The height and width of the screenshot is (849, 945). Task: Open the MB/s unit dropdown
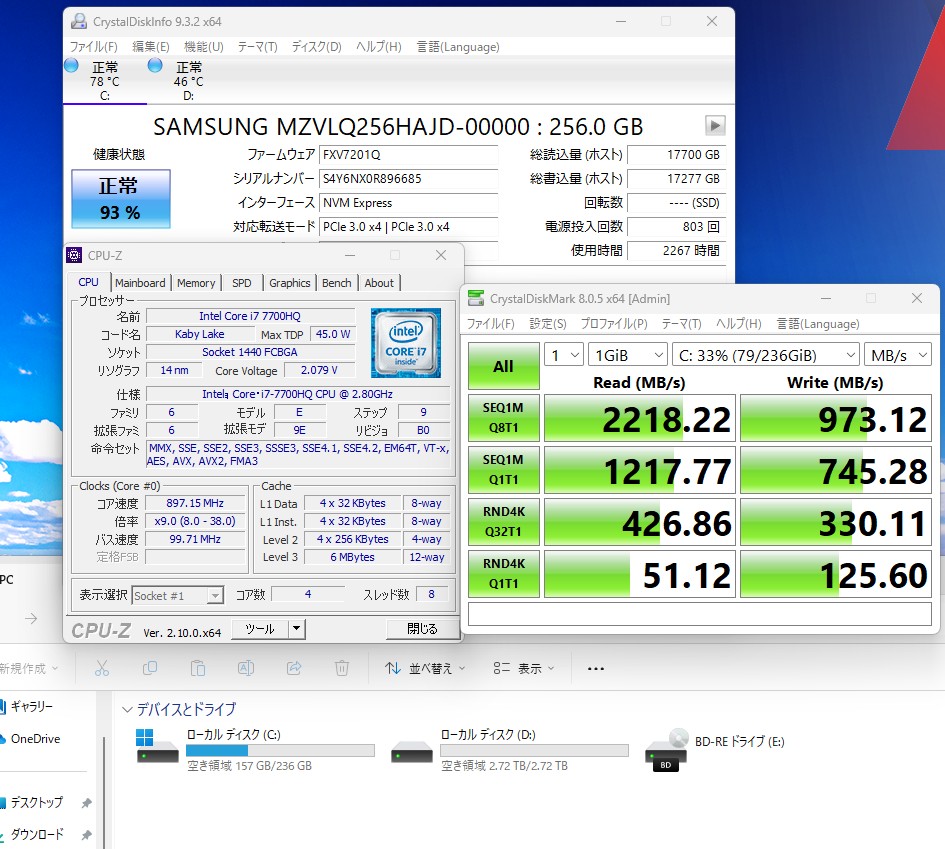pos(897,356)
